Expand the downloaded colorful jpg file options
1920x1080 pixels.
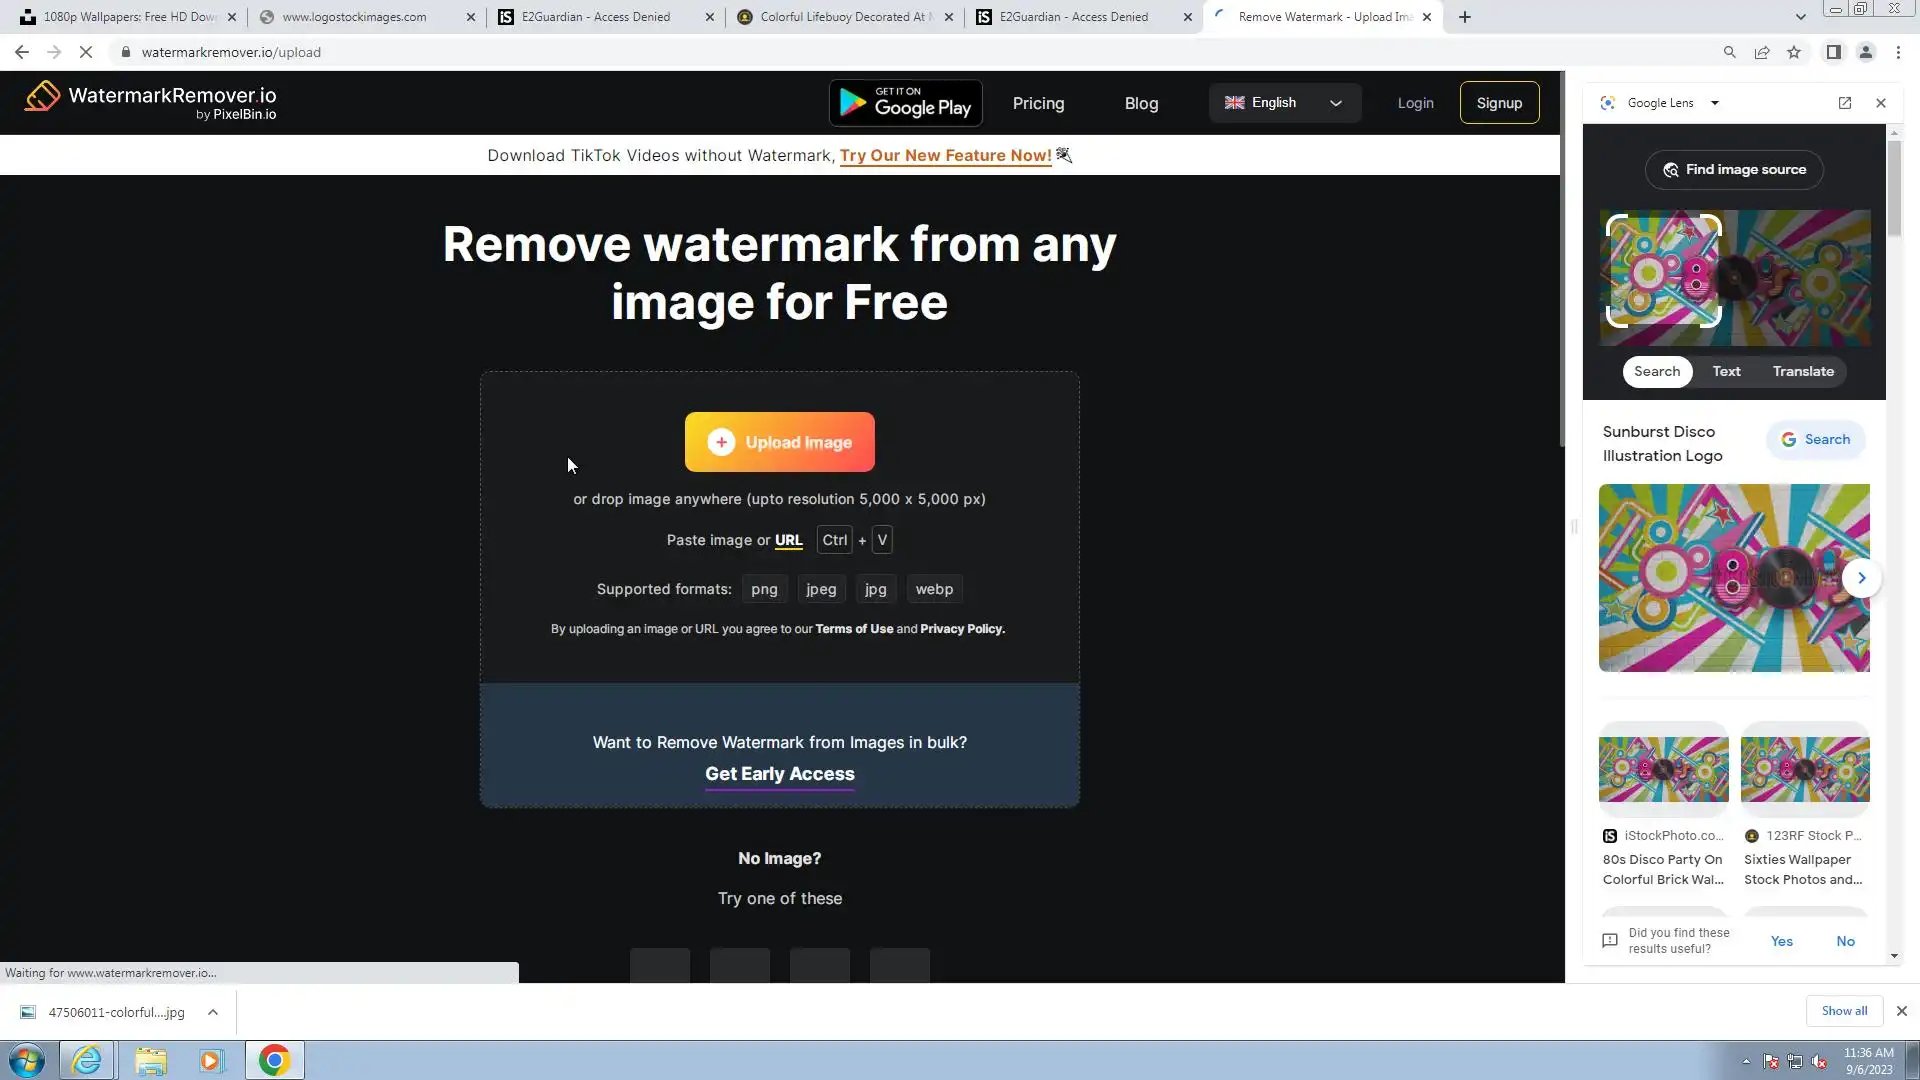[x=213, y=1012]
